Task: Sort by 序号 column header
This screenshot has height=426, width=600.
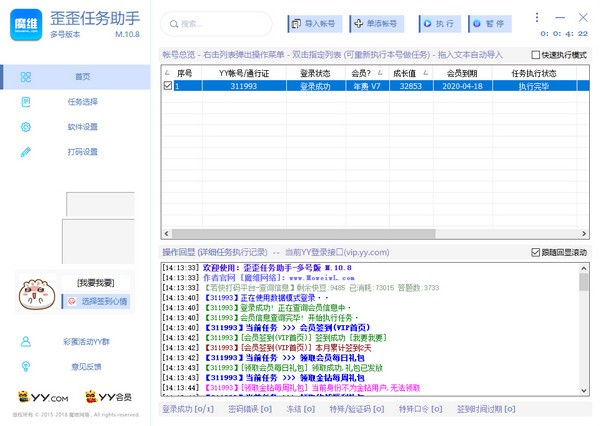Action: click(x=184, y=73)
